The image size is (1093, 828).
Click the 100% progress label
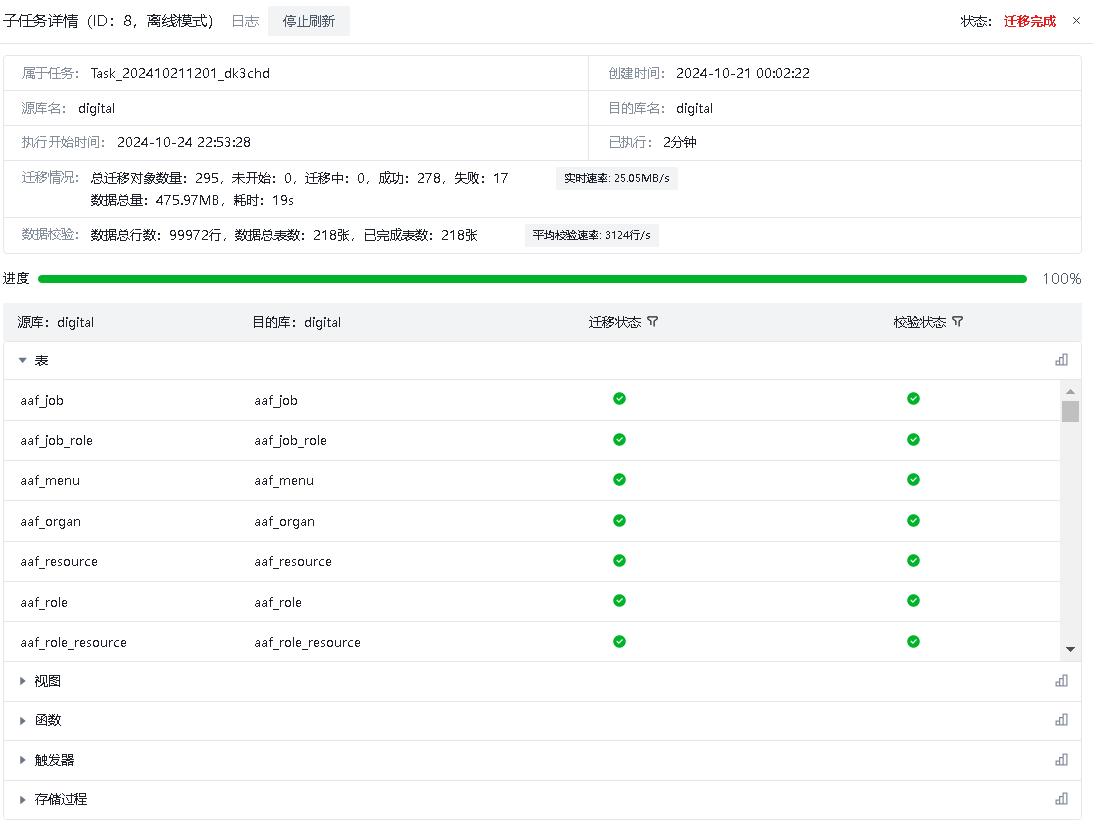(x=1062, y=279)
